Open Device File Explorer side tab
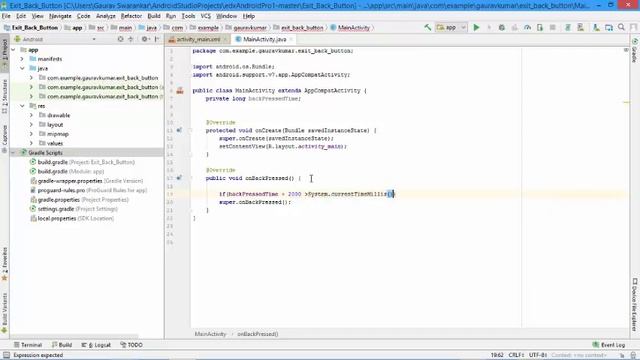Screen dimensions: 640x360 point(635,304)
